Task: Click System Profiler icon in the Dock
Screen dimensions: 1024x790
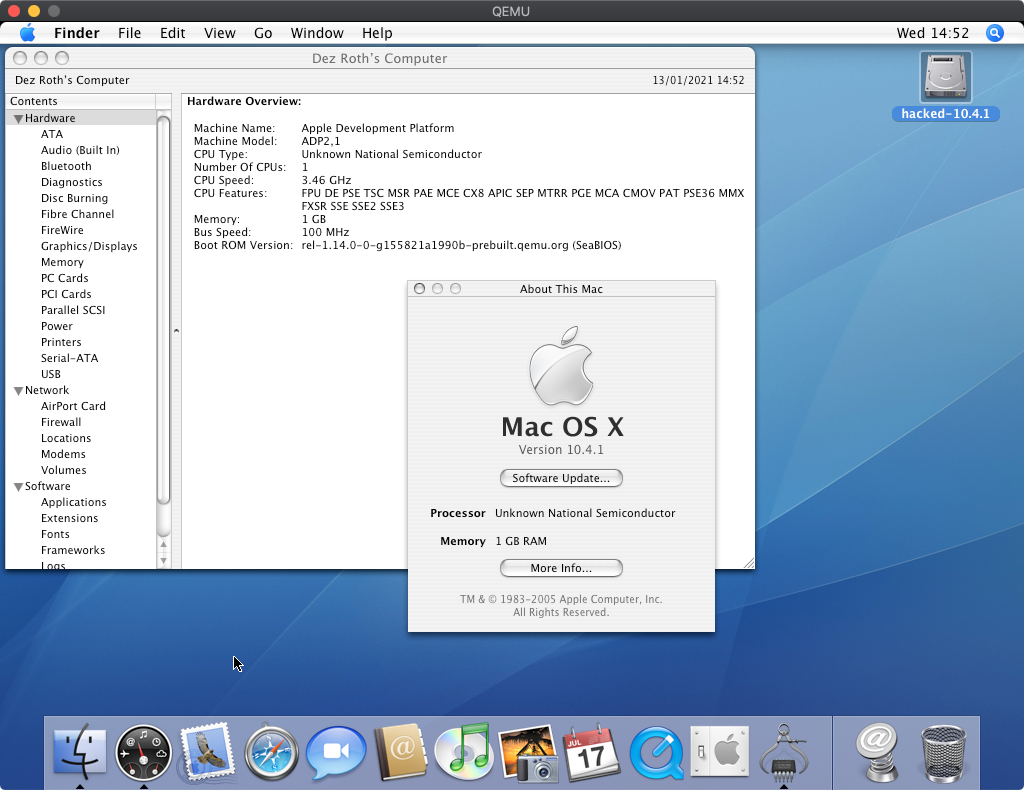Action: point(784,752)
